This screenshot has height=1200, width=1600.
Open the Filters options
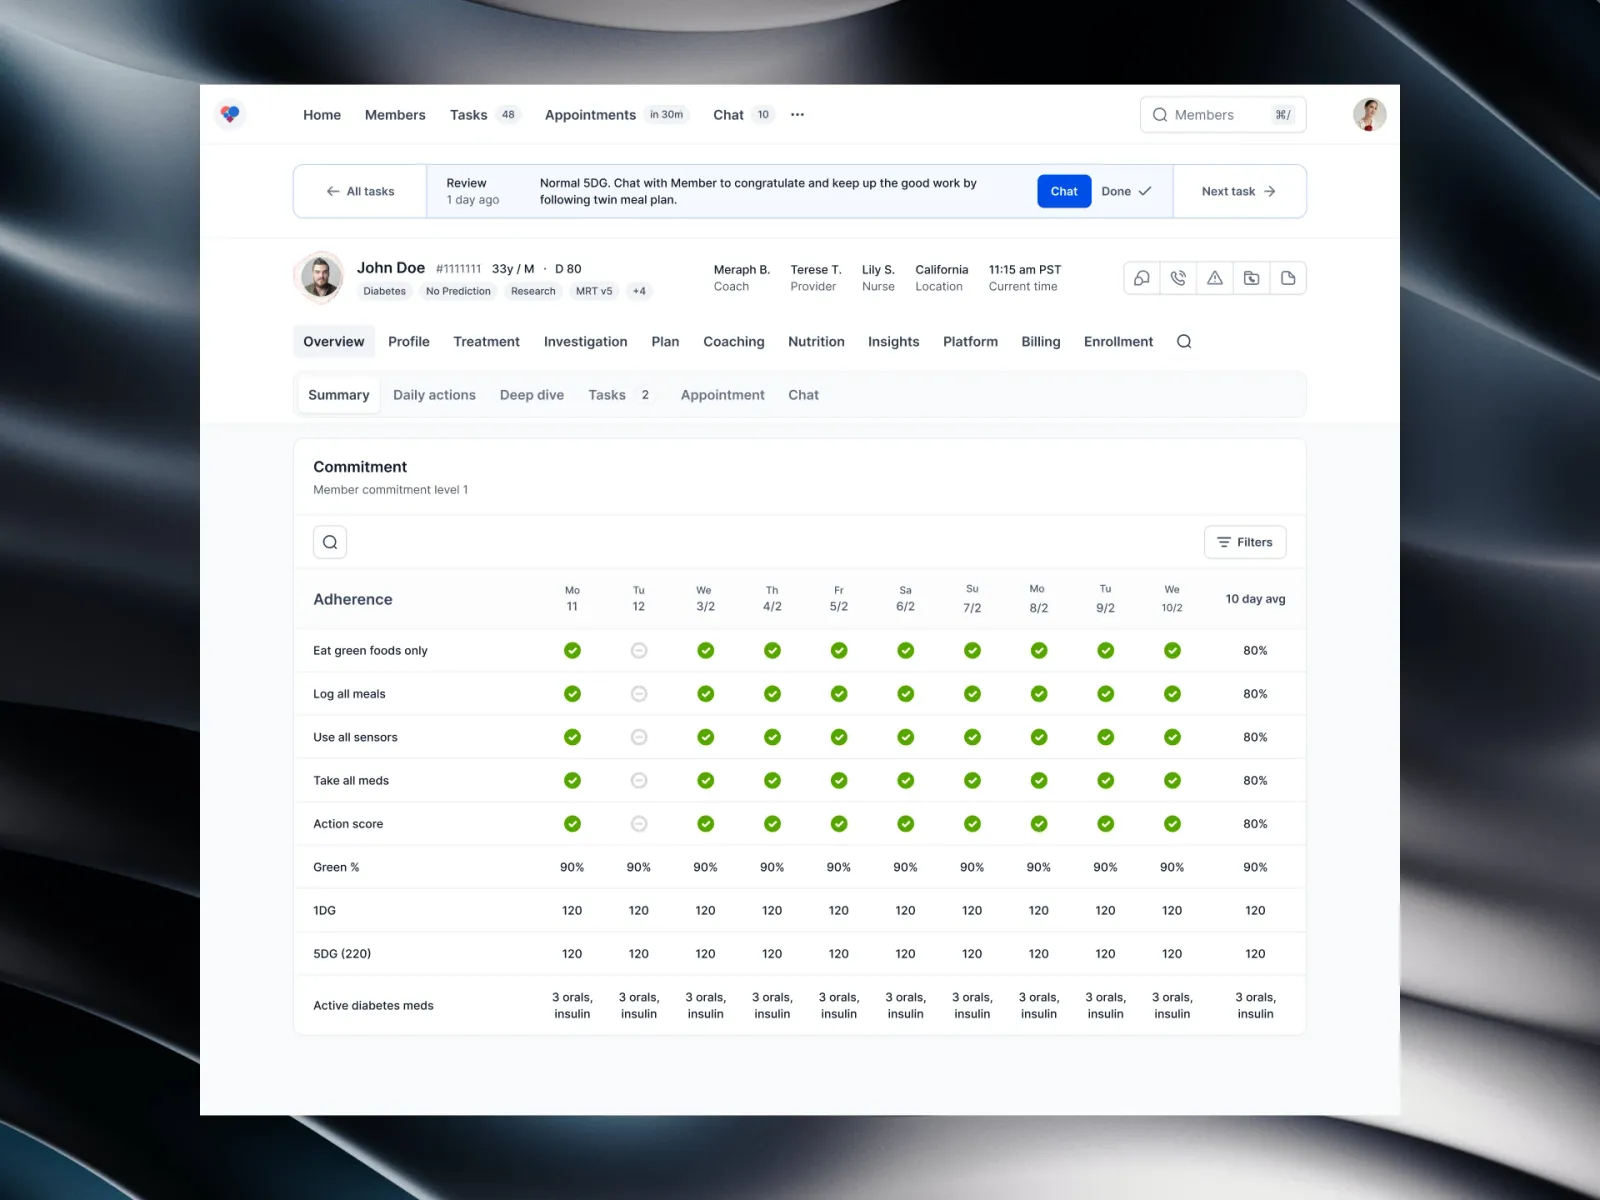click(x=1245, y=542)
